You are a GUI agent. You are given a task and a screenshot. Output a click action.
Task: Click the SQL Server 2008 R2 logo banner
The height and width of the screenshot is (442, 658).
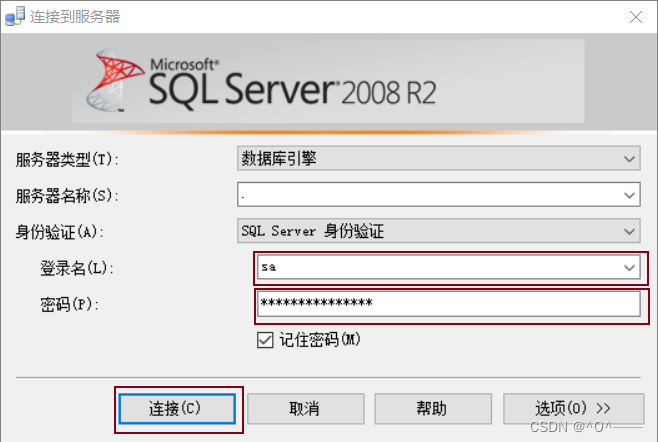click(x=328, y=81)
